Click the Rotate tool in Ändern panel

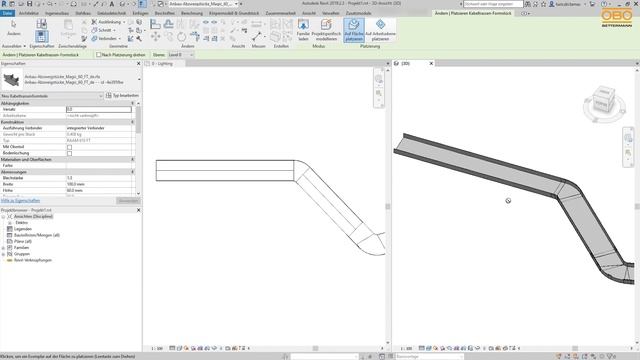[181, 37]
